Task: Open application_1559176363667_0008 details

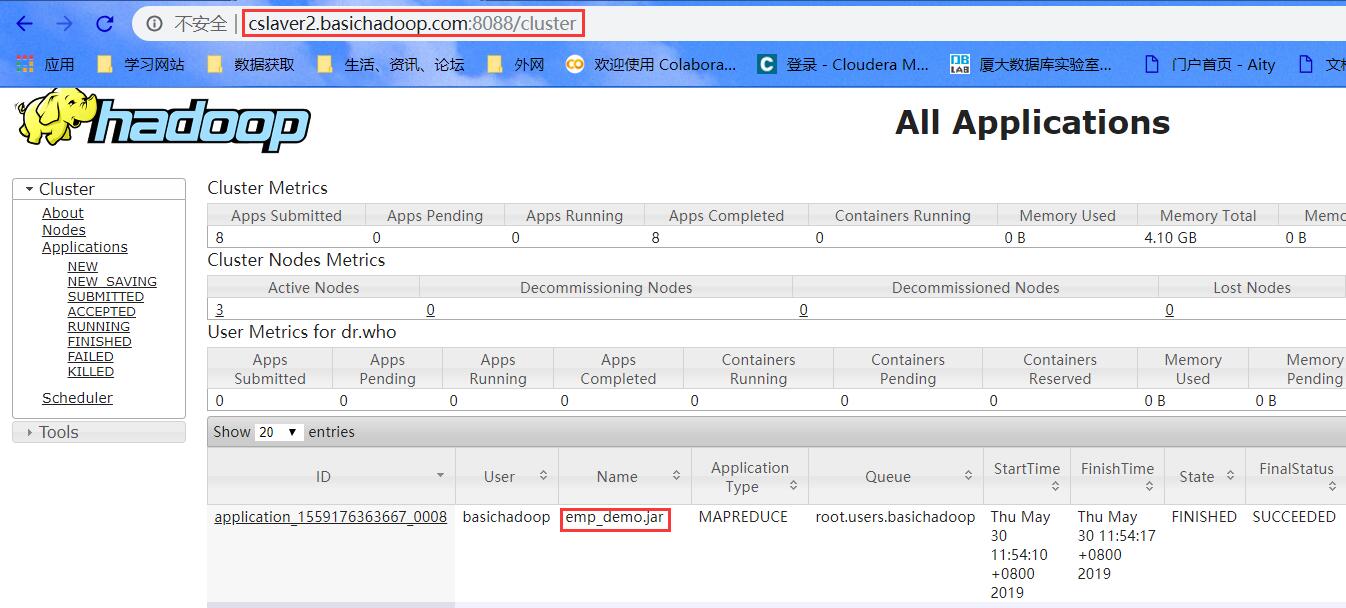Action: pos(331,517)
